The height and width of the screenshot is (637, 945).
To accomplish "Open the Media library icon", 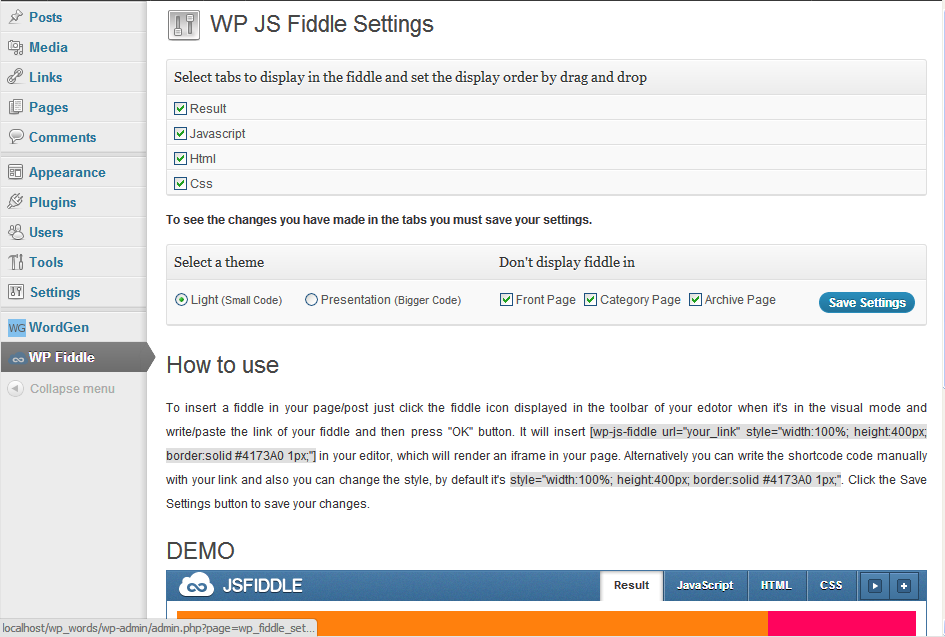I will (16, 47).
